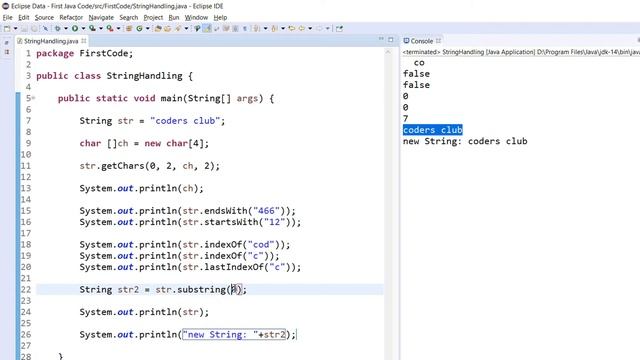The height and width of the screenshot is (360, 640).
Task: Expand the New Java Class dropdown arrow
Action: point(147,29)
